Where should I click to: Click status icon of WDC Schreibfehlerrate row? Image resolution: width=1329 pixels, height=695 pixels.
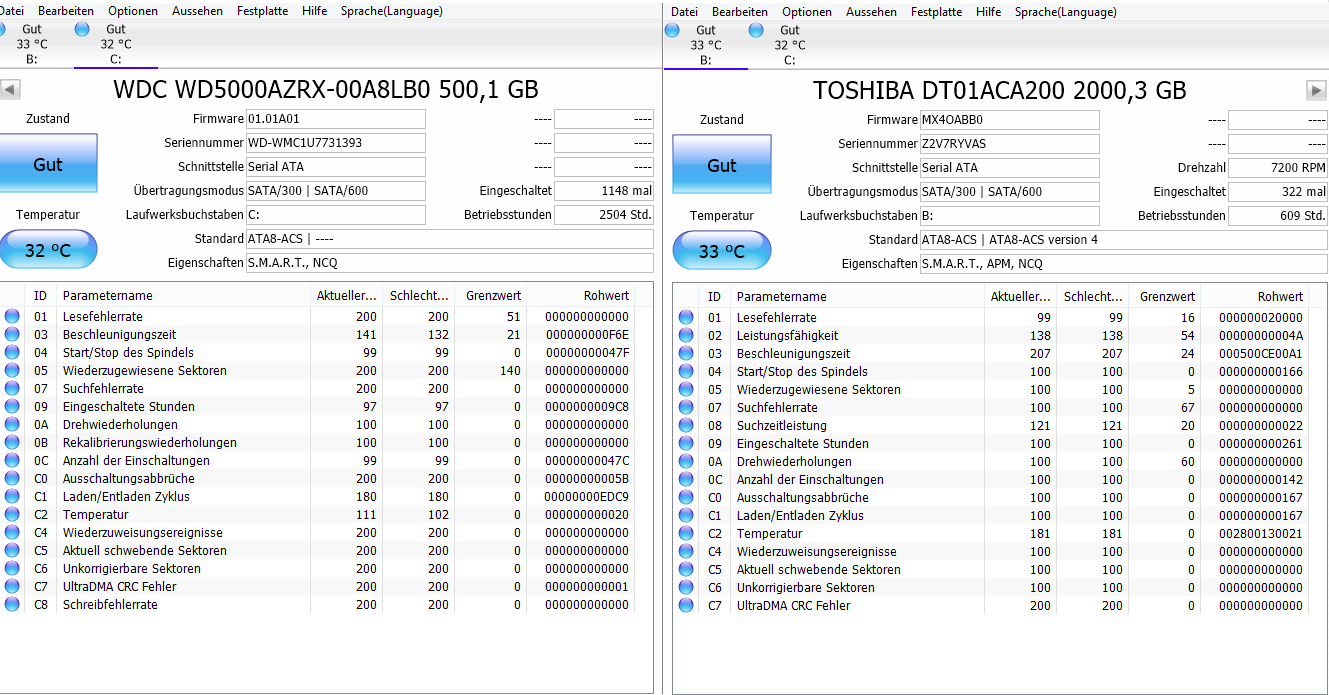coord(12,604)
